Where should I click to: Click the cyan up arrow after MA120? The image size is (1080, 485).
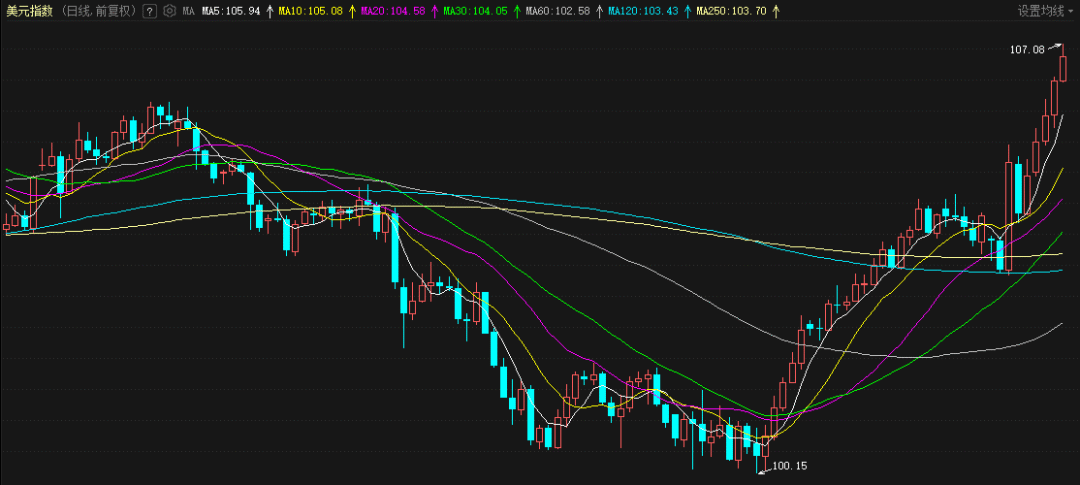pyautogui.click(x=688, y=11)
